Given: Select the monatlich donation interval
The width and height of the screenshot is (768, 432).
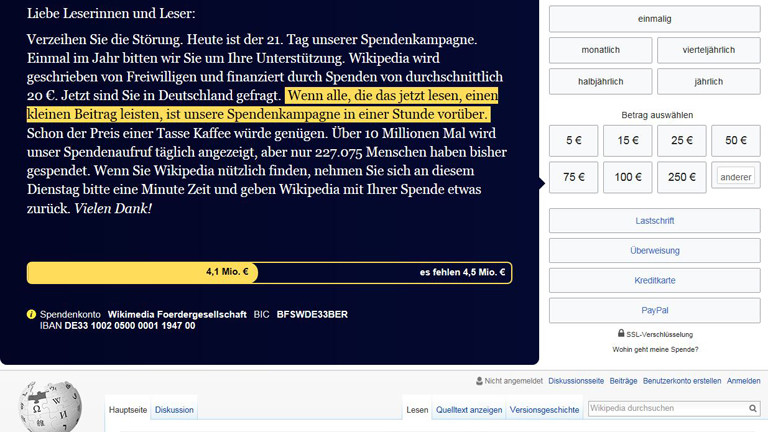Looking at the screenshot, I should pos(600,50).
